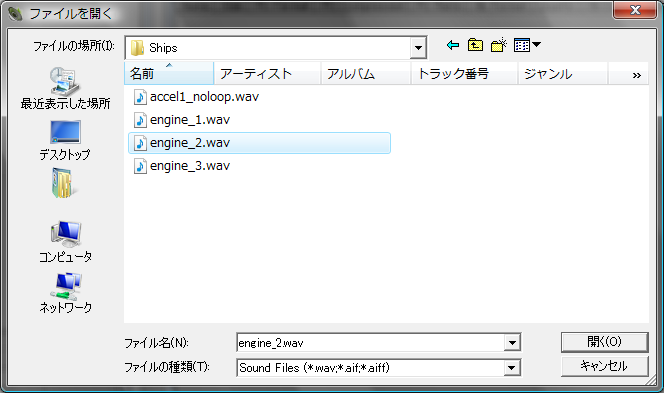Go back using the blue arrow icon
Image resolution: width=664 pixels, height=393 pixels.
(453, 45)
